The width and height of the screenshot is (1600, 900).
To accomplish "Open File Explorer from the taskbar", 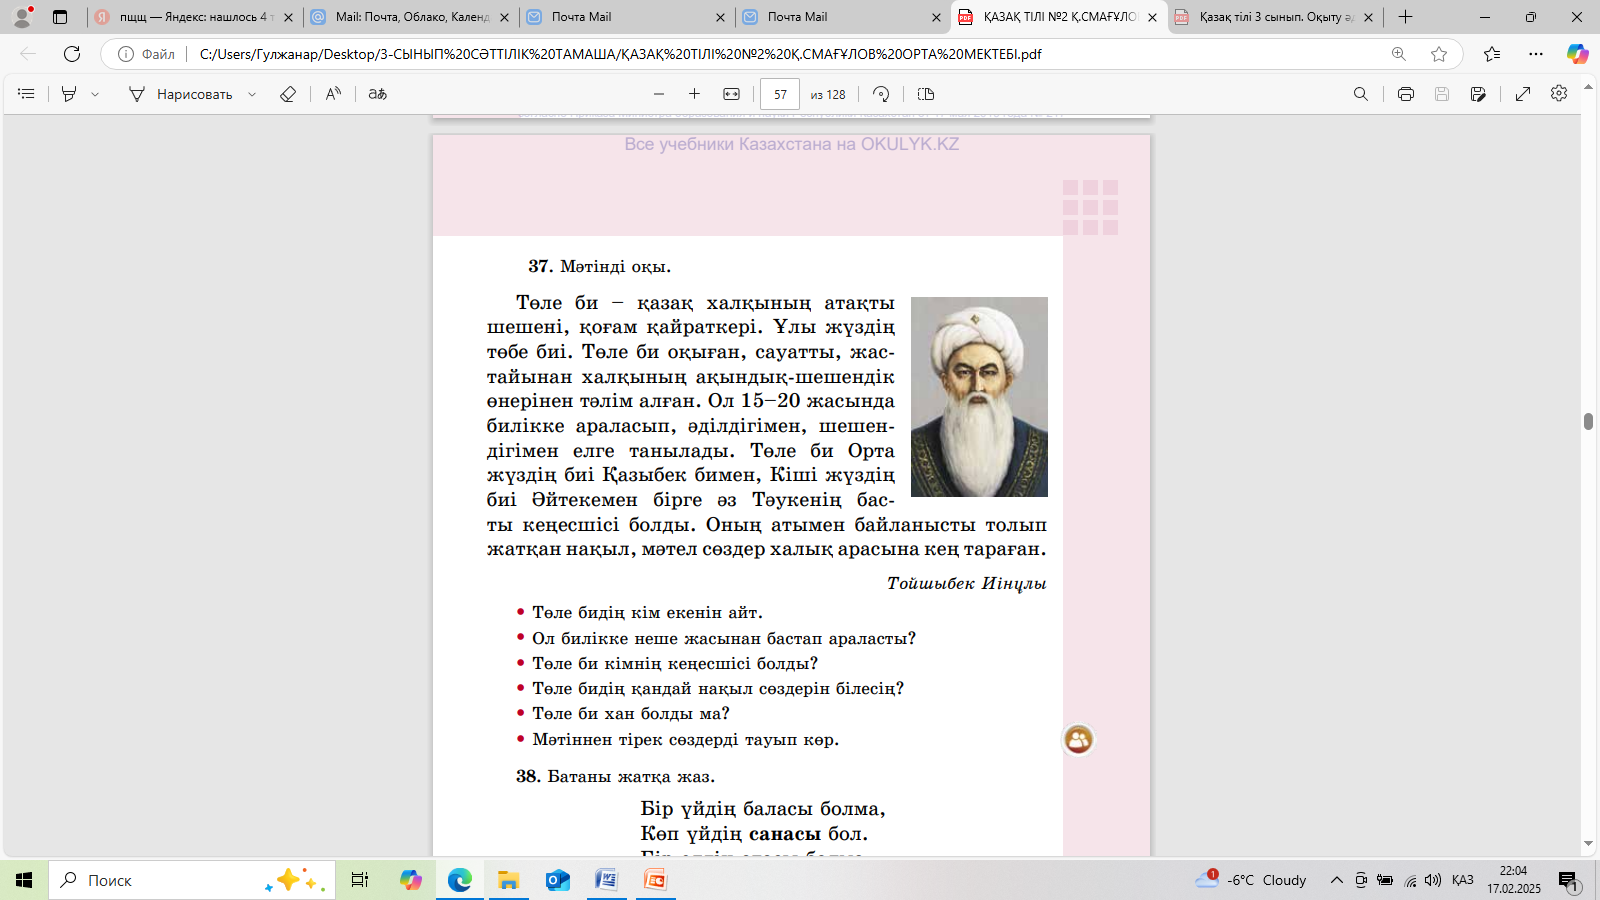I will point(509,880).
